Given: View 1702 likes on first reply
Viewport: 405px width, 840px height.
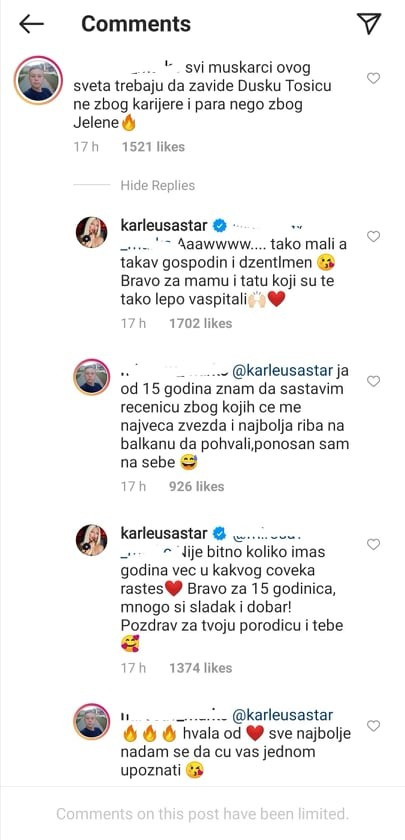Looking at the screenshot, I should pos(200,323).
